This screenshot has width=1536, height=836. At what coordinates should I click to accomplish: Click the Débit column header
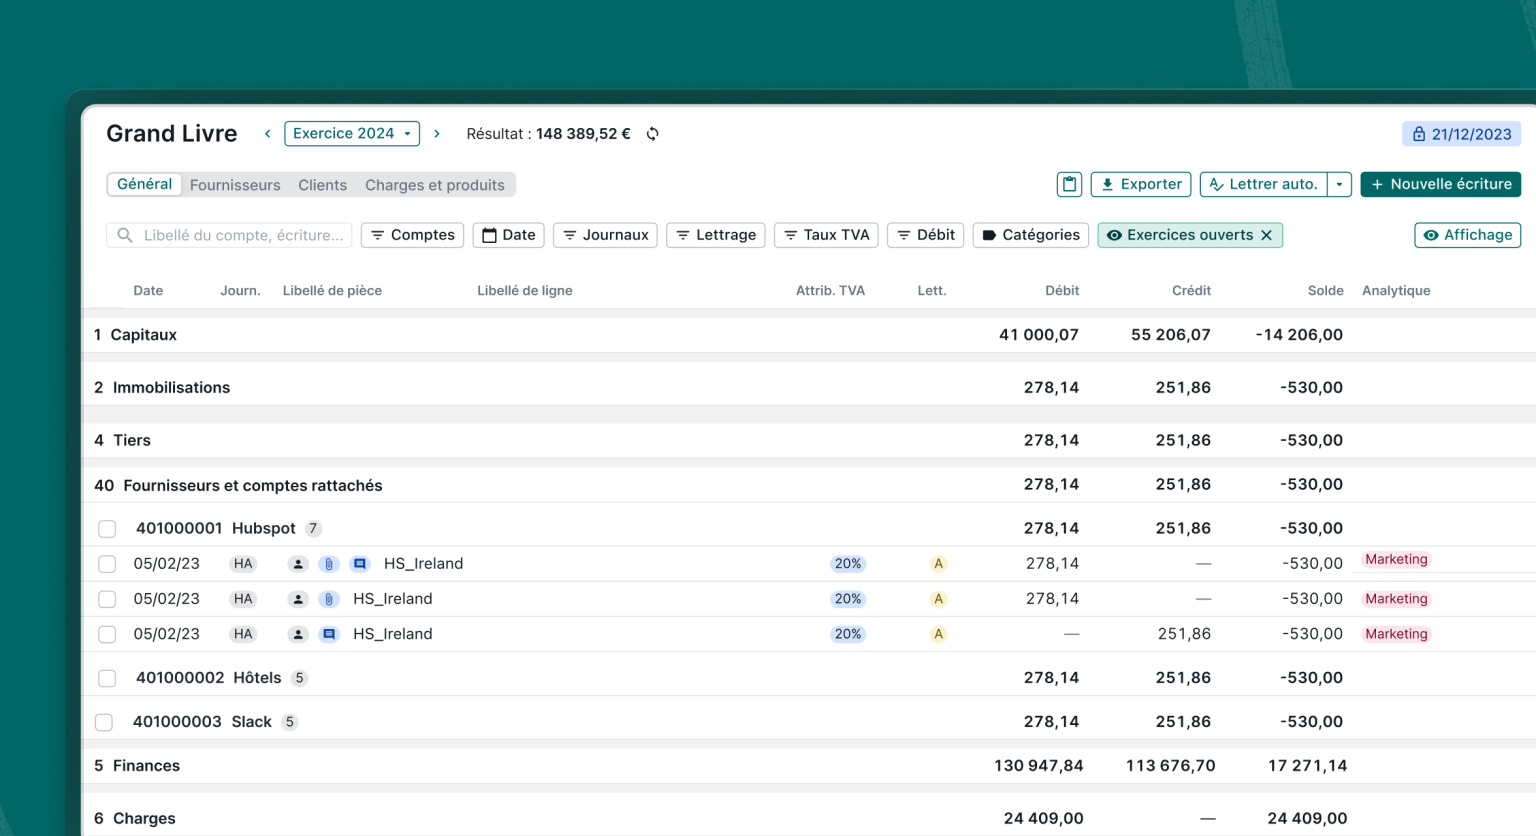click(x=1062, y=291)
